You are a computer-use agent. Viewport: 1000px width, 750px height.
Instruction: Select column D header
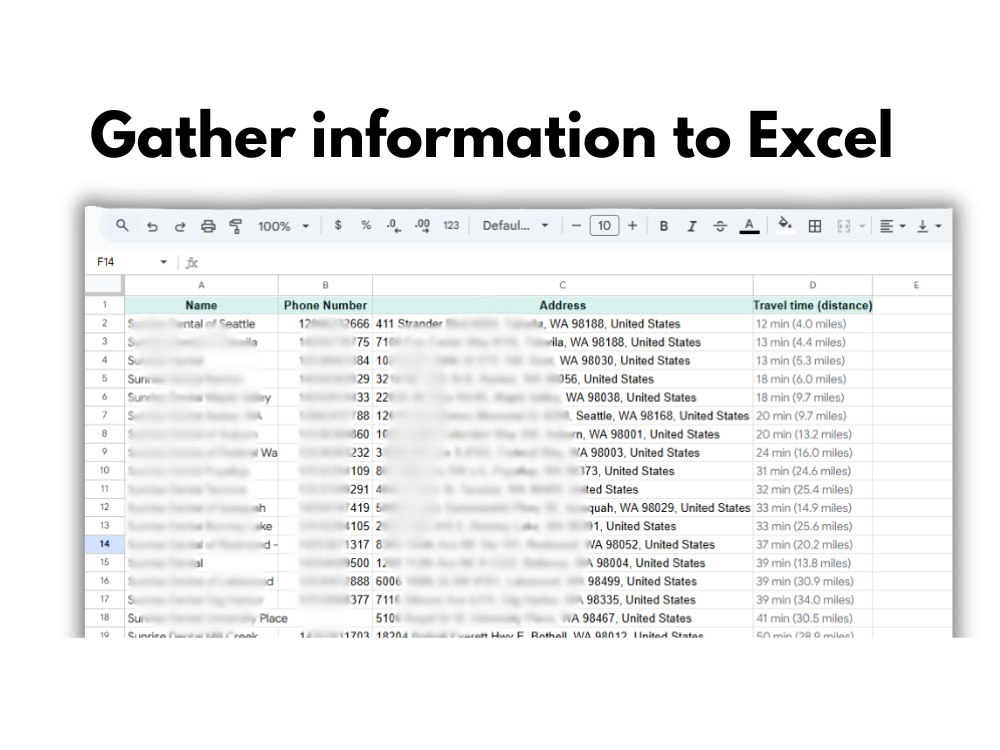pos(812,285)
